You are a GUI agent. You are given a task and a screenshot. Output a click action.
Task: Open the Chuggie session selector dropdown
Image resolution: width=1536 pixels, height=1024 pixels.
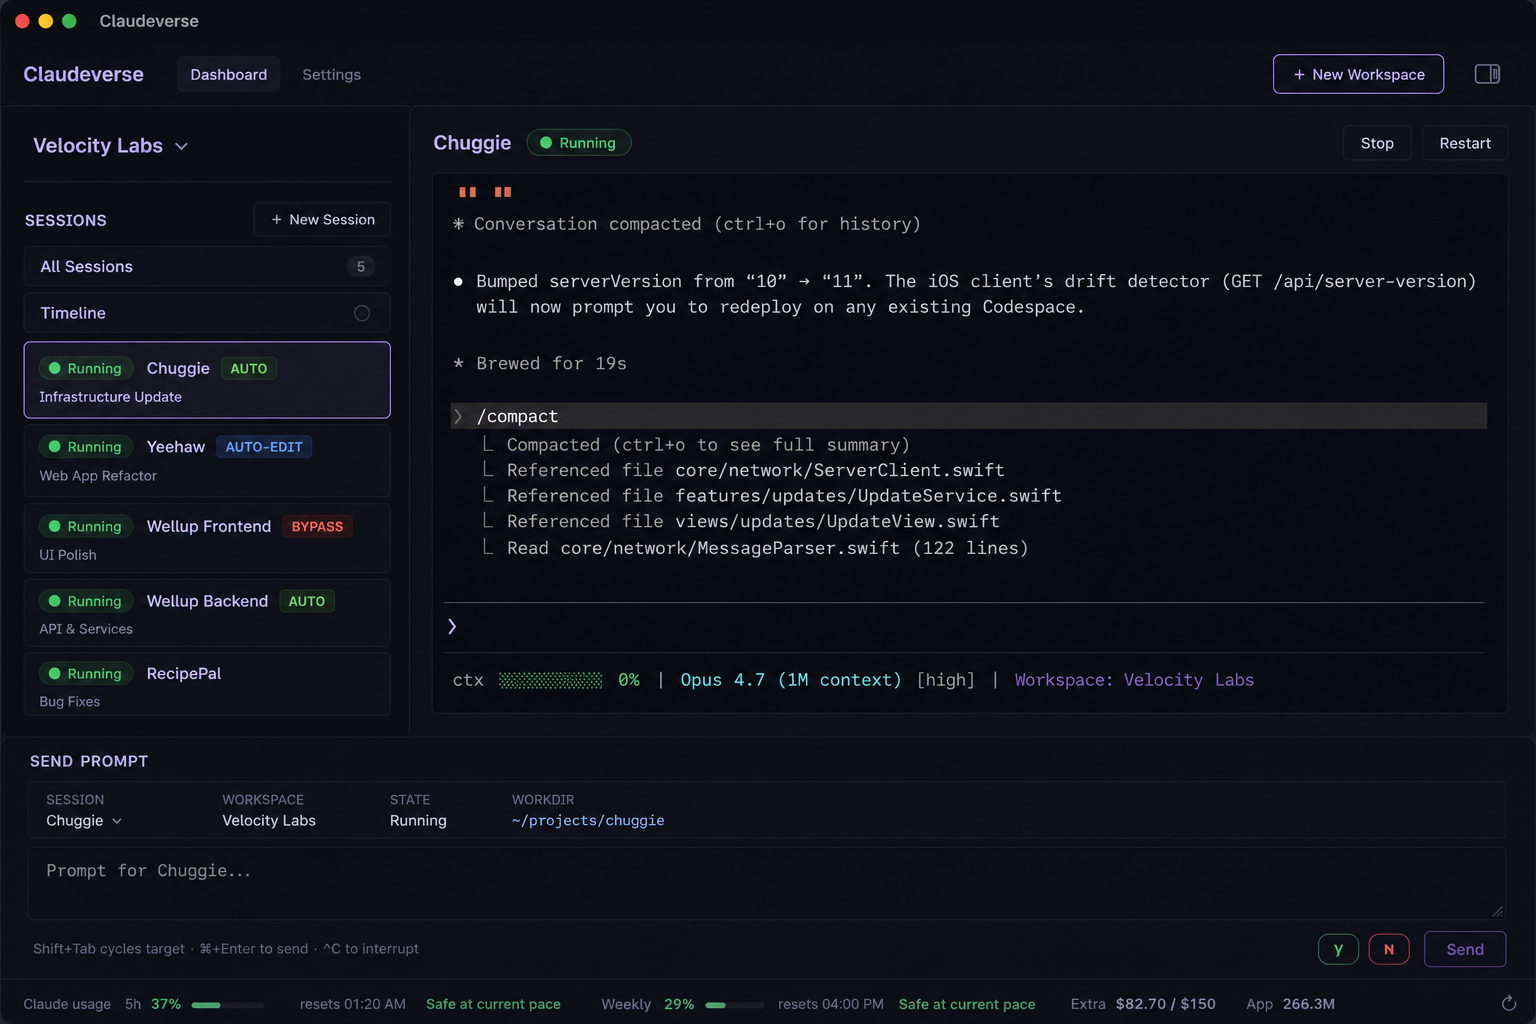click(84, 820)
